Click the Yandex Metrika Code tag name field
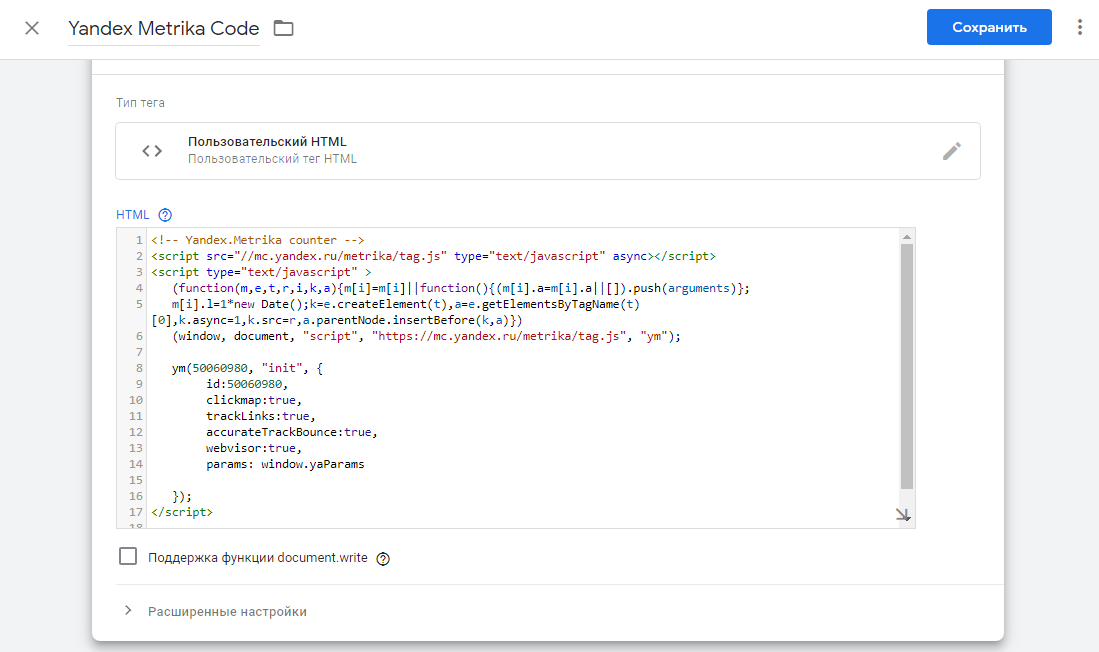The image size is (1099, 652). 164,28
